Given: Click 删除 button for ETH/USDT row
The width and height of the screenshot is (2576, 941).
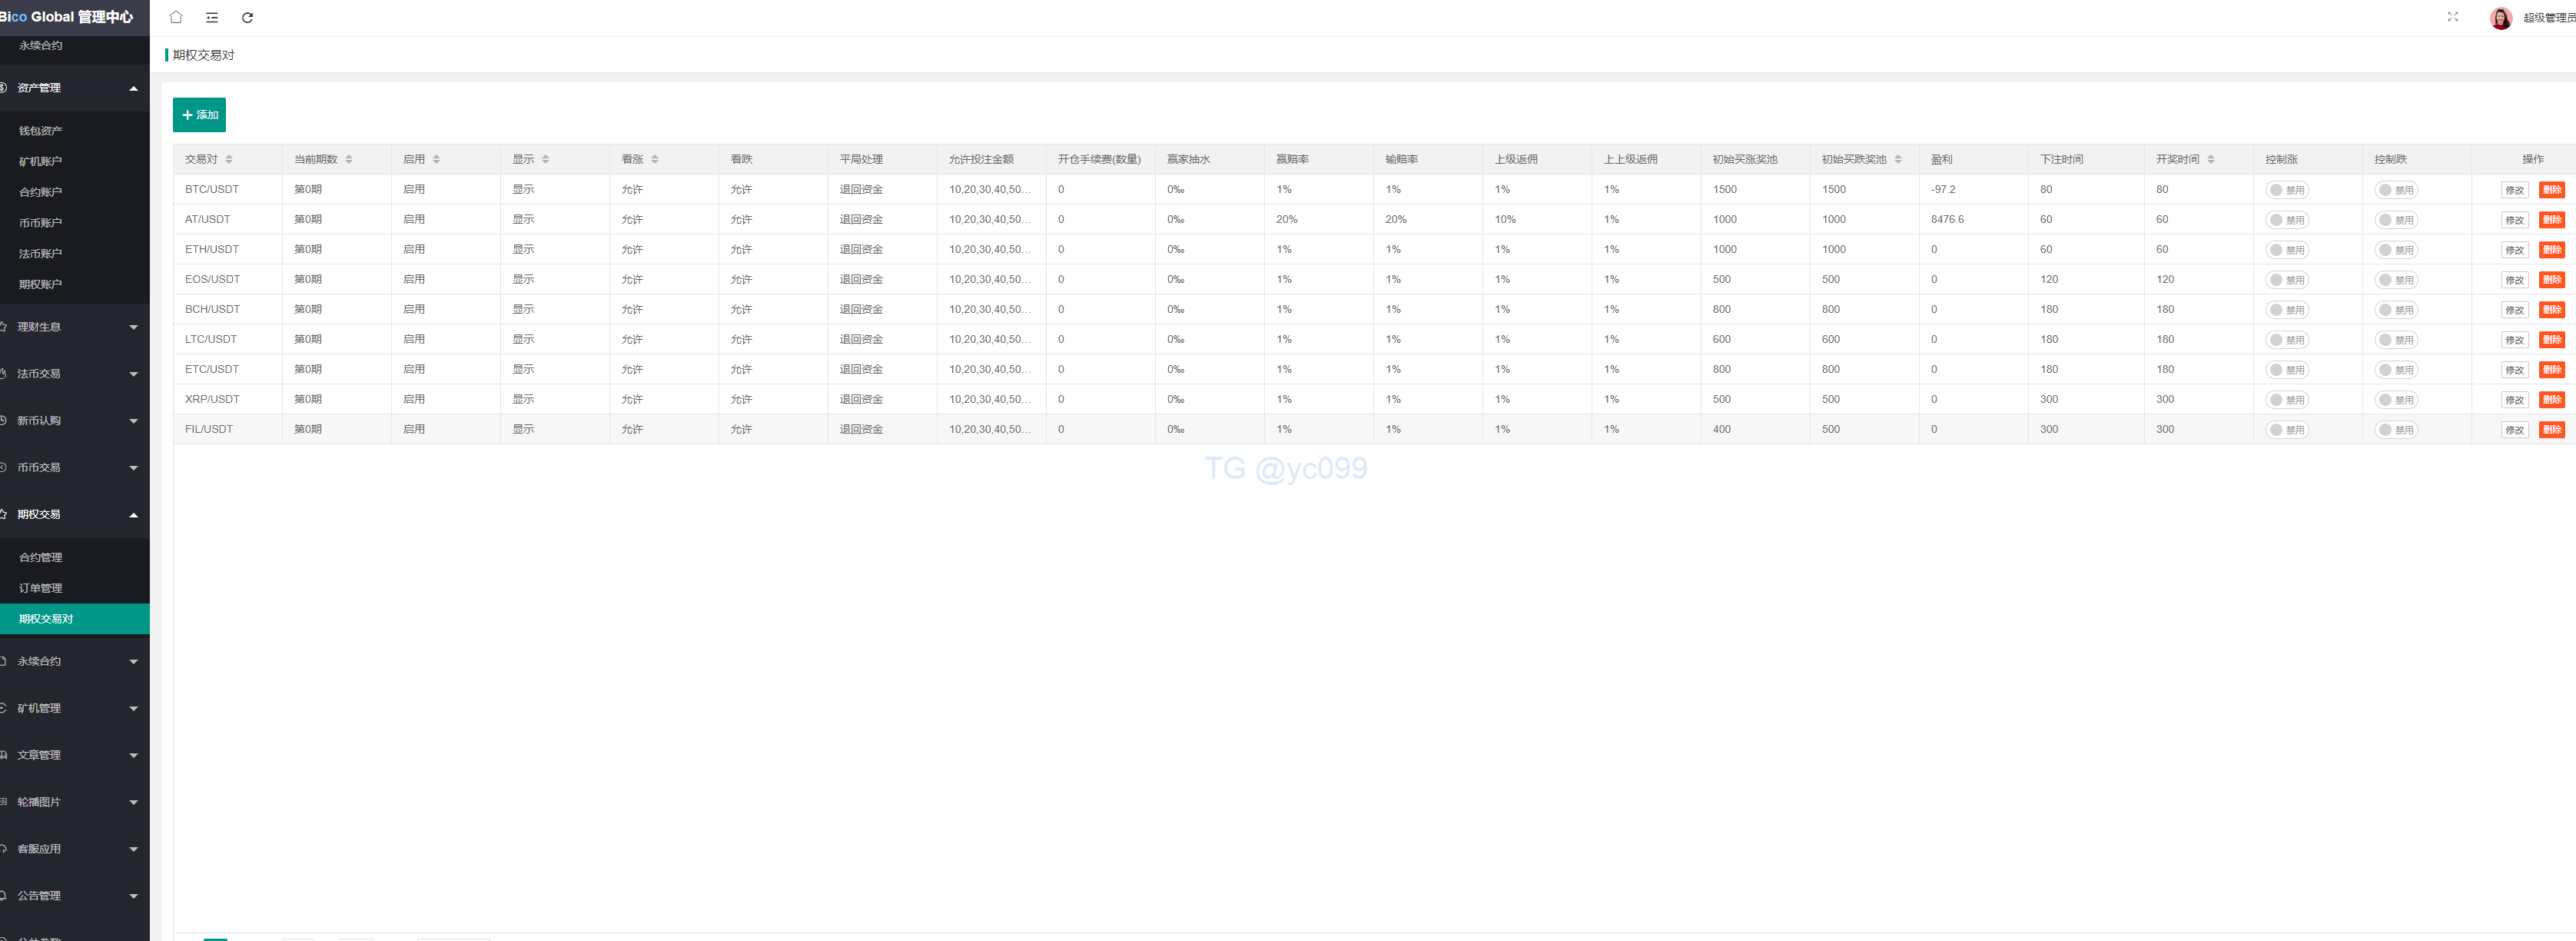Looking at the screenshot, I should [x=2551, y=250].
